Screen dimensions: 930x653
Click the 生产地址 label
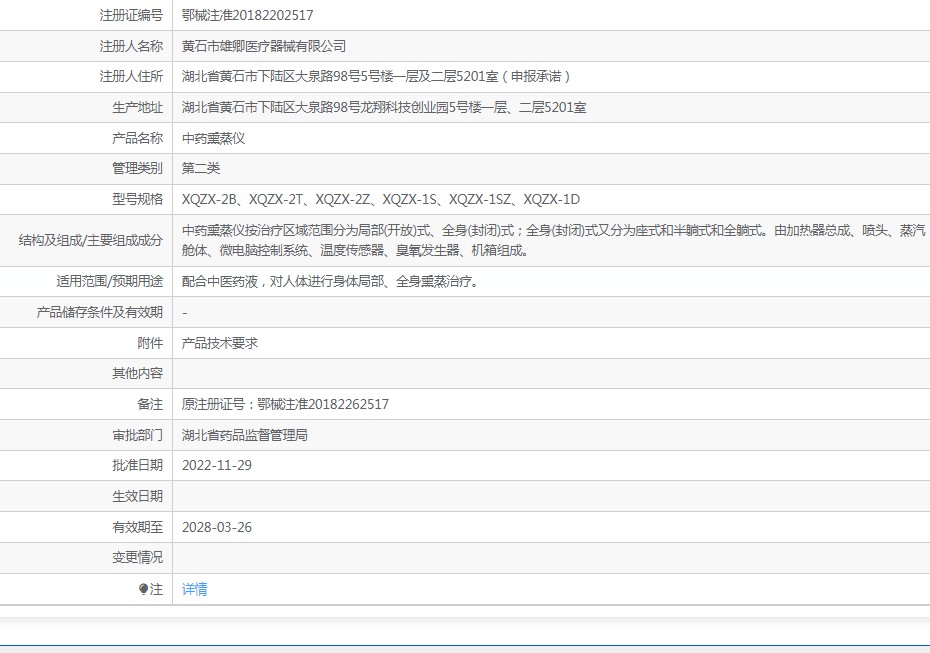coord(138,107)
